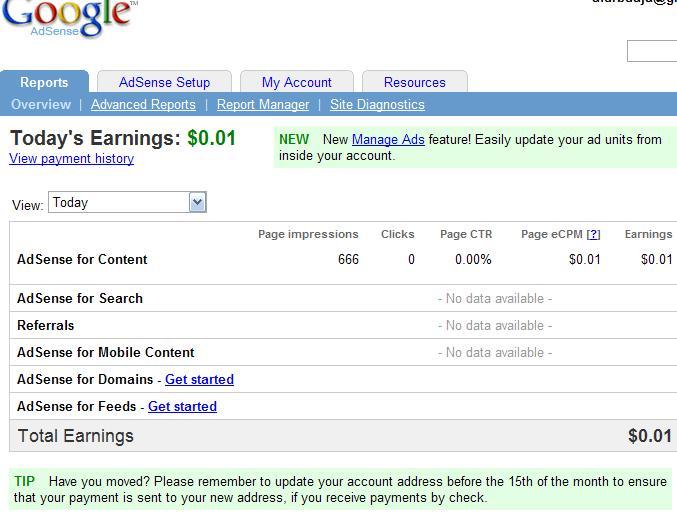Click the 0.00% Page CTR value

coord(473,259)
